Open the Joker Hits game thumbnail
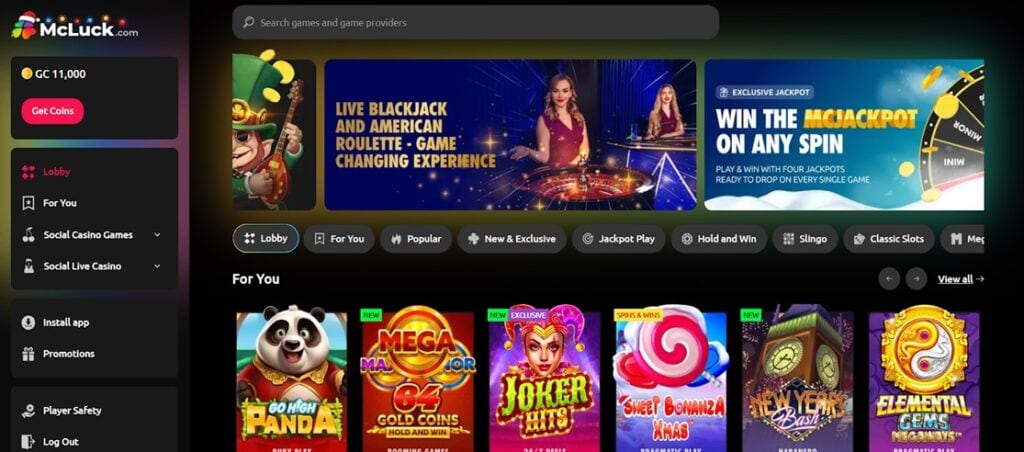The height and width of the screenshot is (452, 1024). tap(544, 378)
